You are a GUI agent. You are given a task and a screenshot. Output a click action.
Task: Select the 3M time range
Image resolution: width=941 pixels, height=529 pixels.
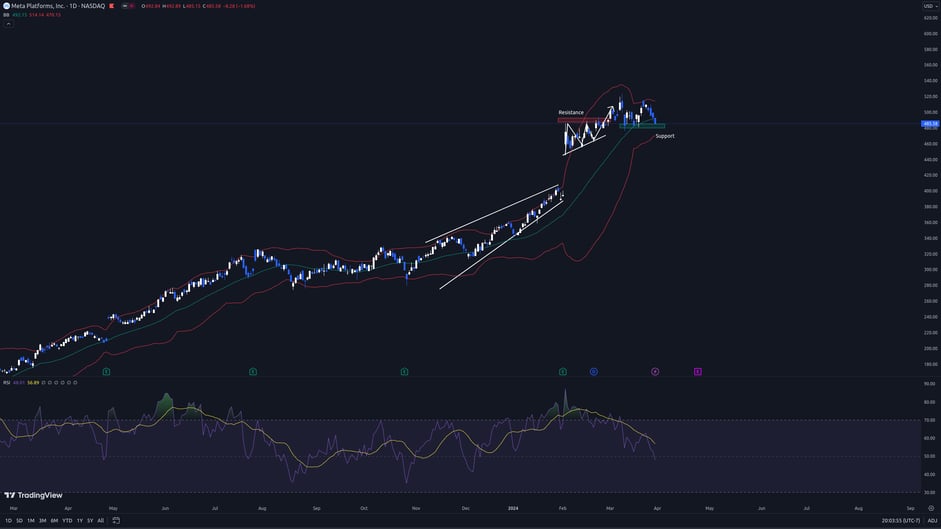coord(43,521)
